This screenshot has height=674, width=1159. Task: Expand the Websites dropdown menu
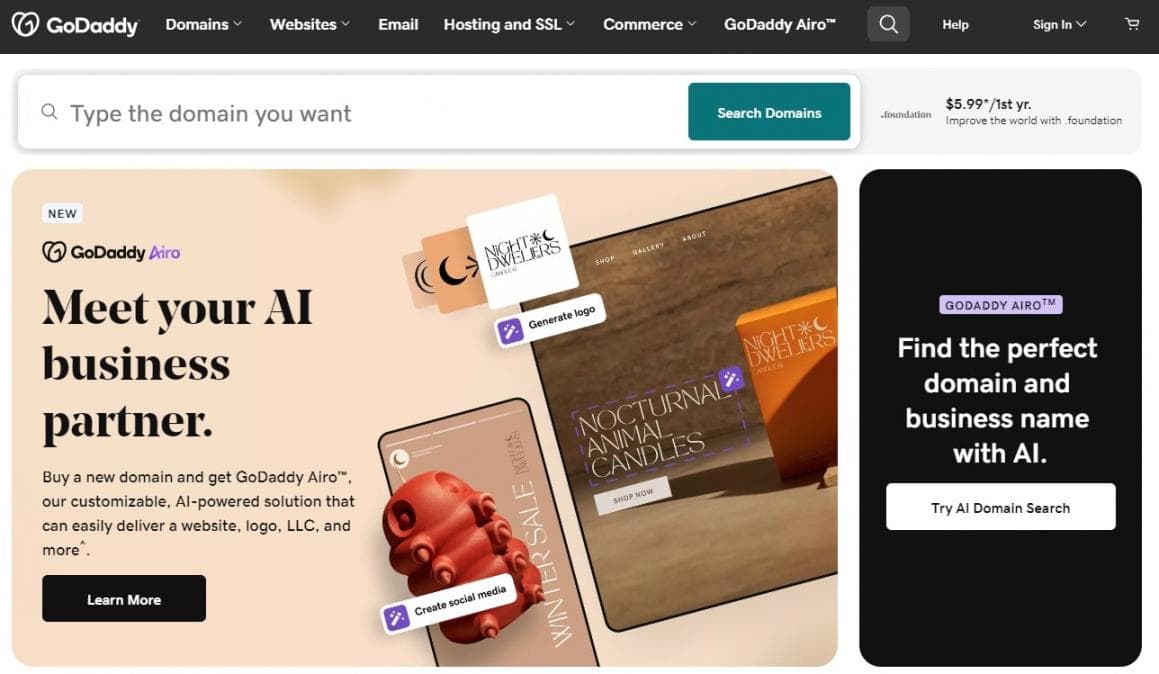click(310, 24)
